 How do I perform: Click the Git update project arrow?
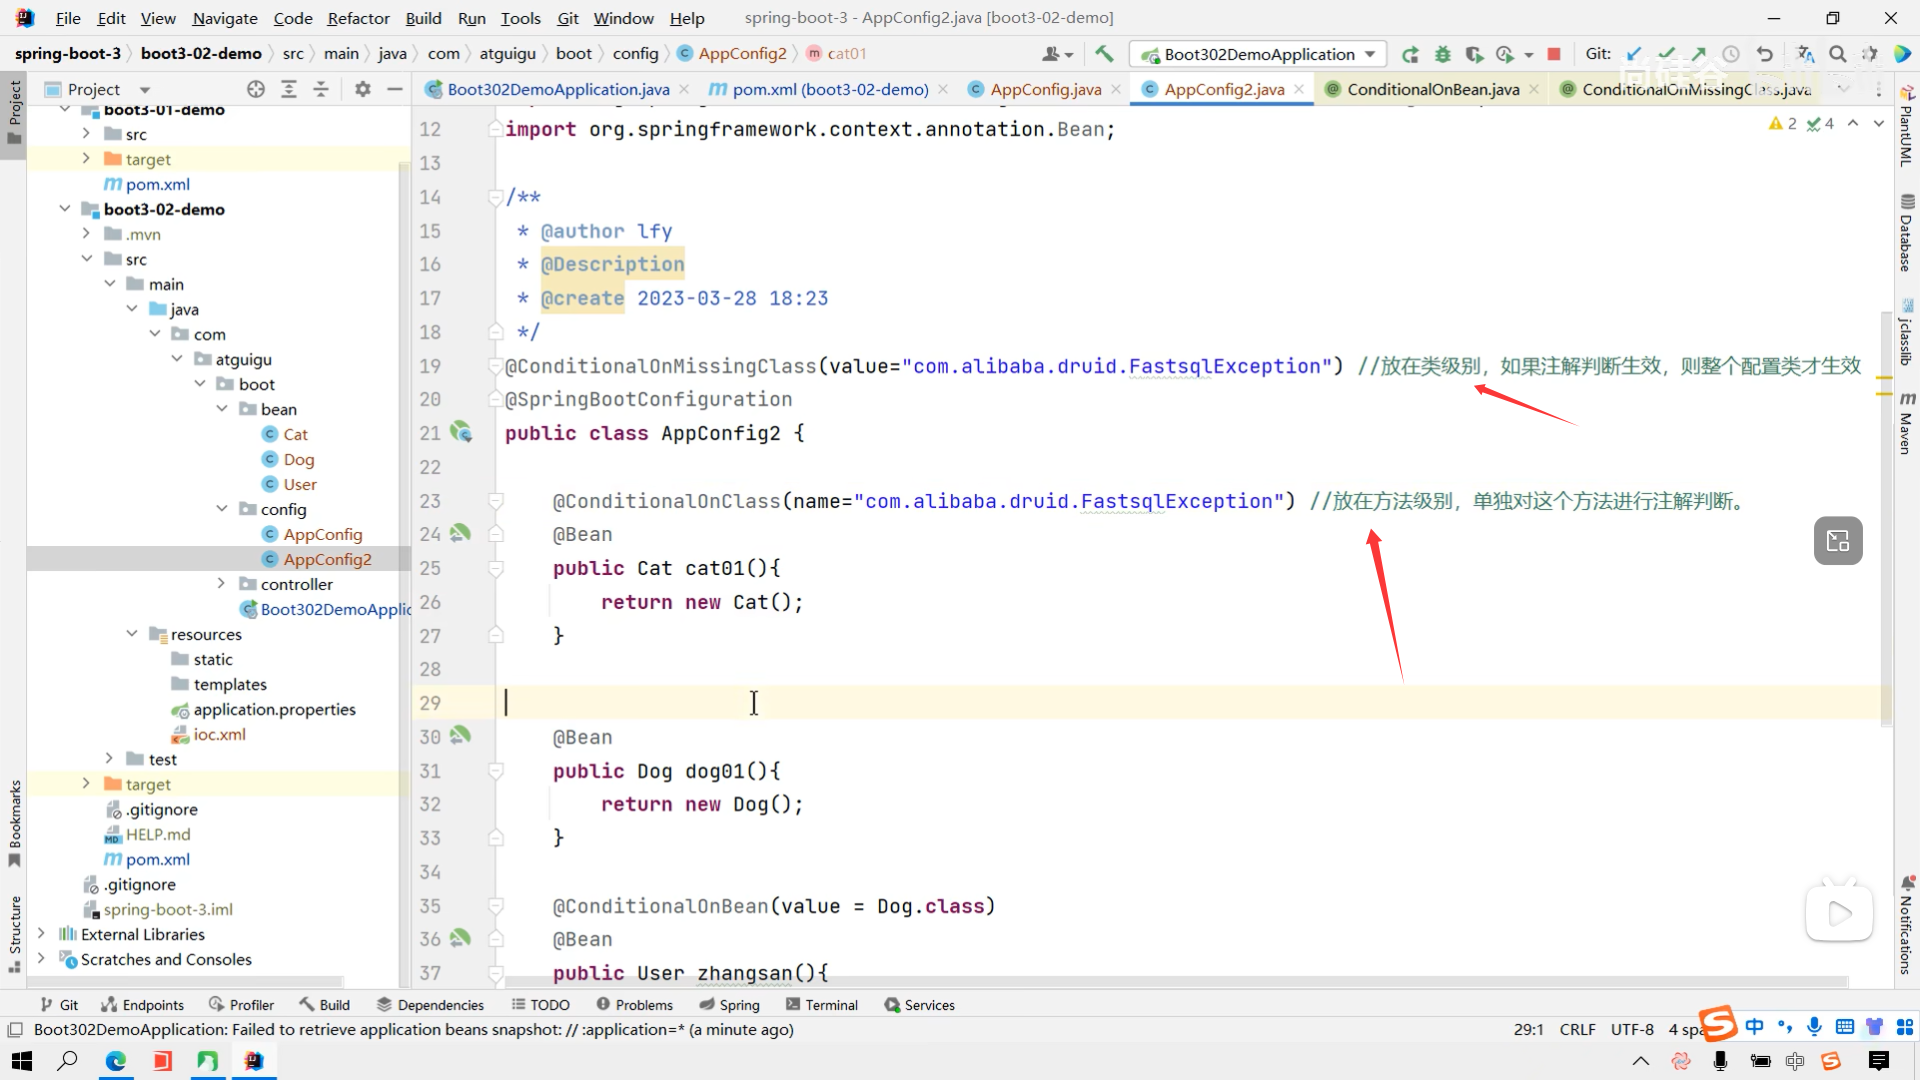click(x=1634, y=54)
